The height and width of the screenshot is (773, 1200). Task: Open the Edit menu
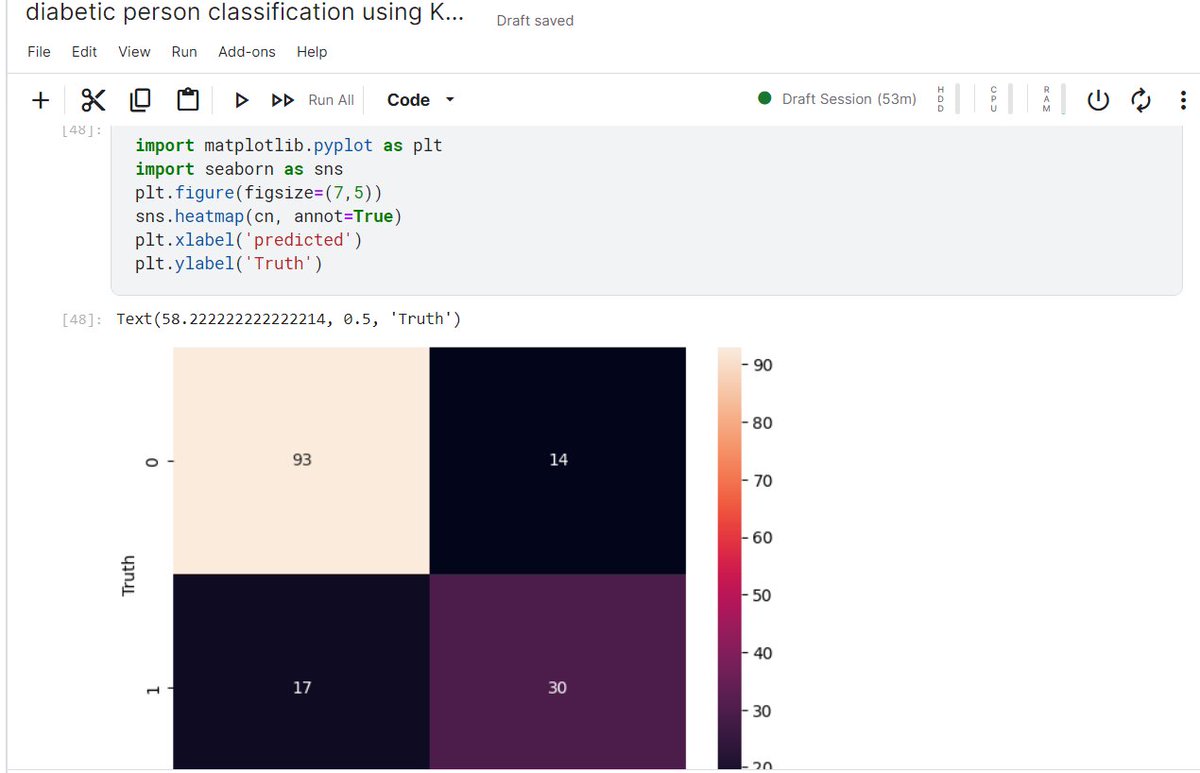(x=84, y=52)
